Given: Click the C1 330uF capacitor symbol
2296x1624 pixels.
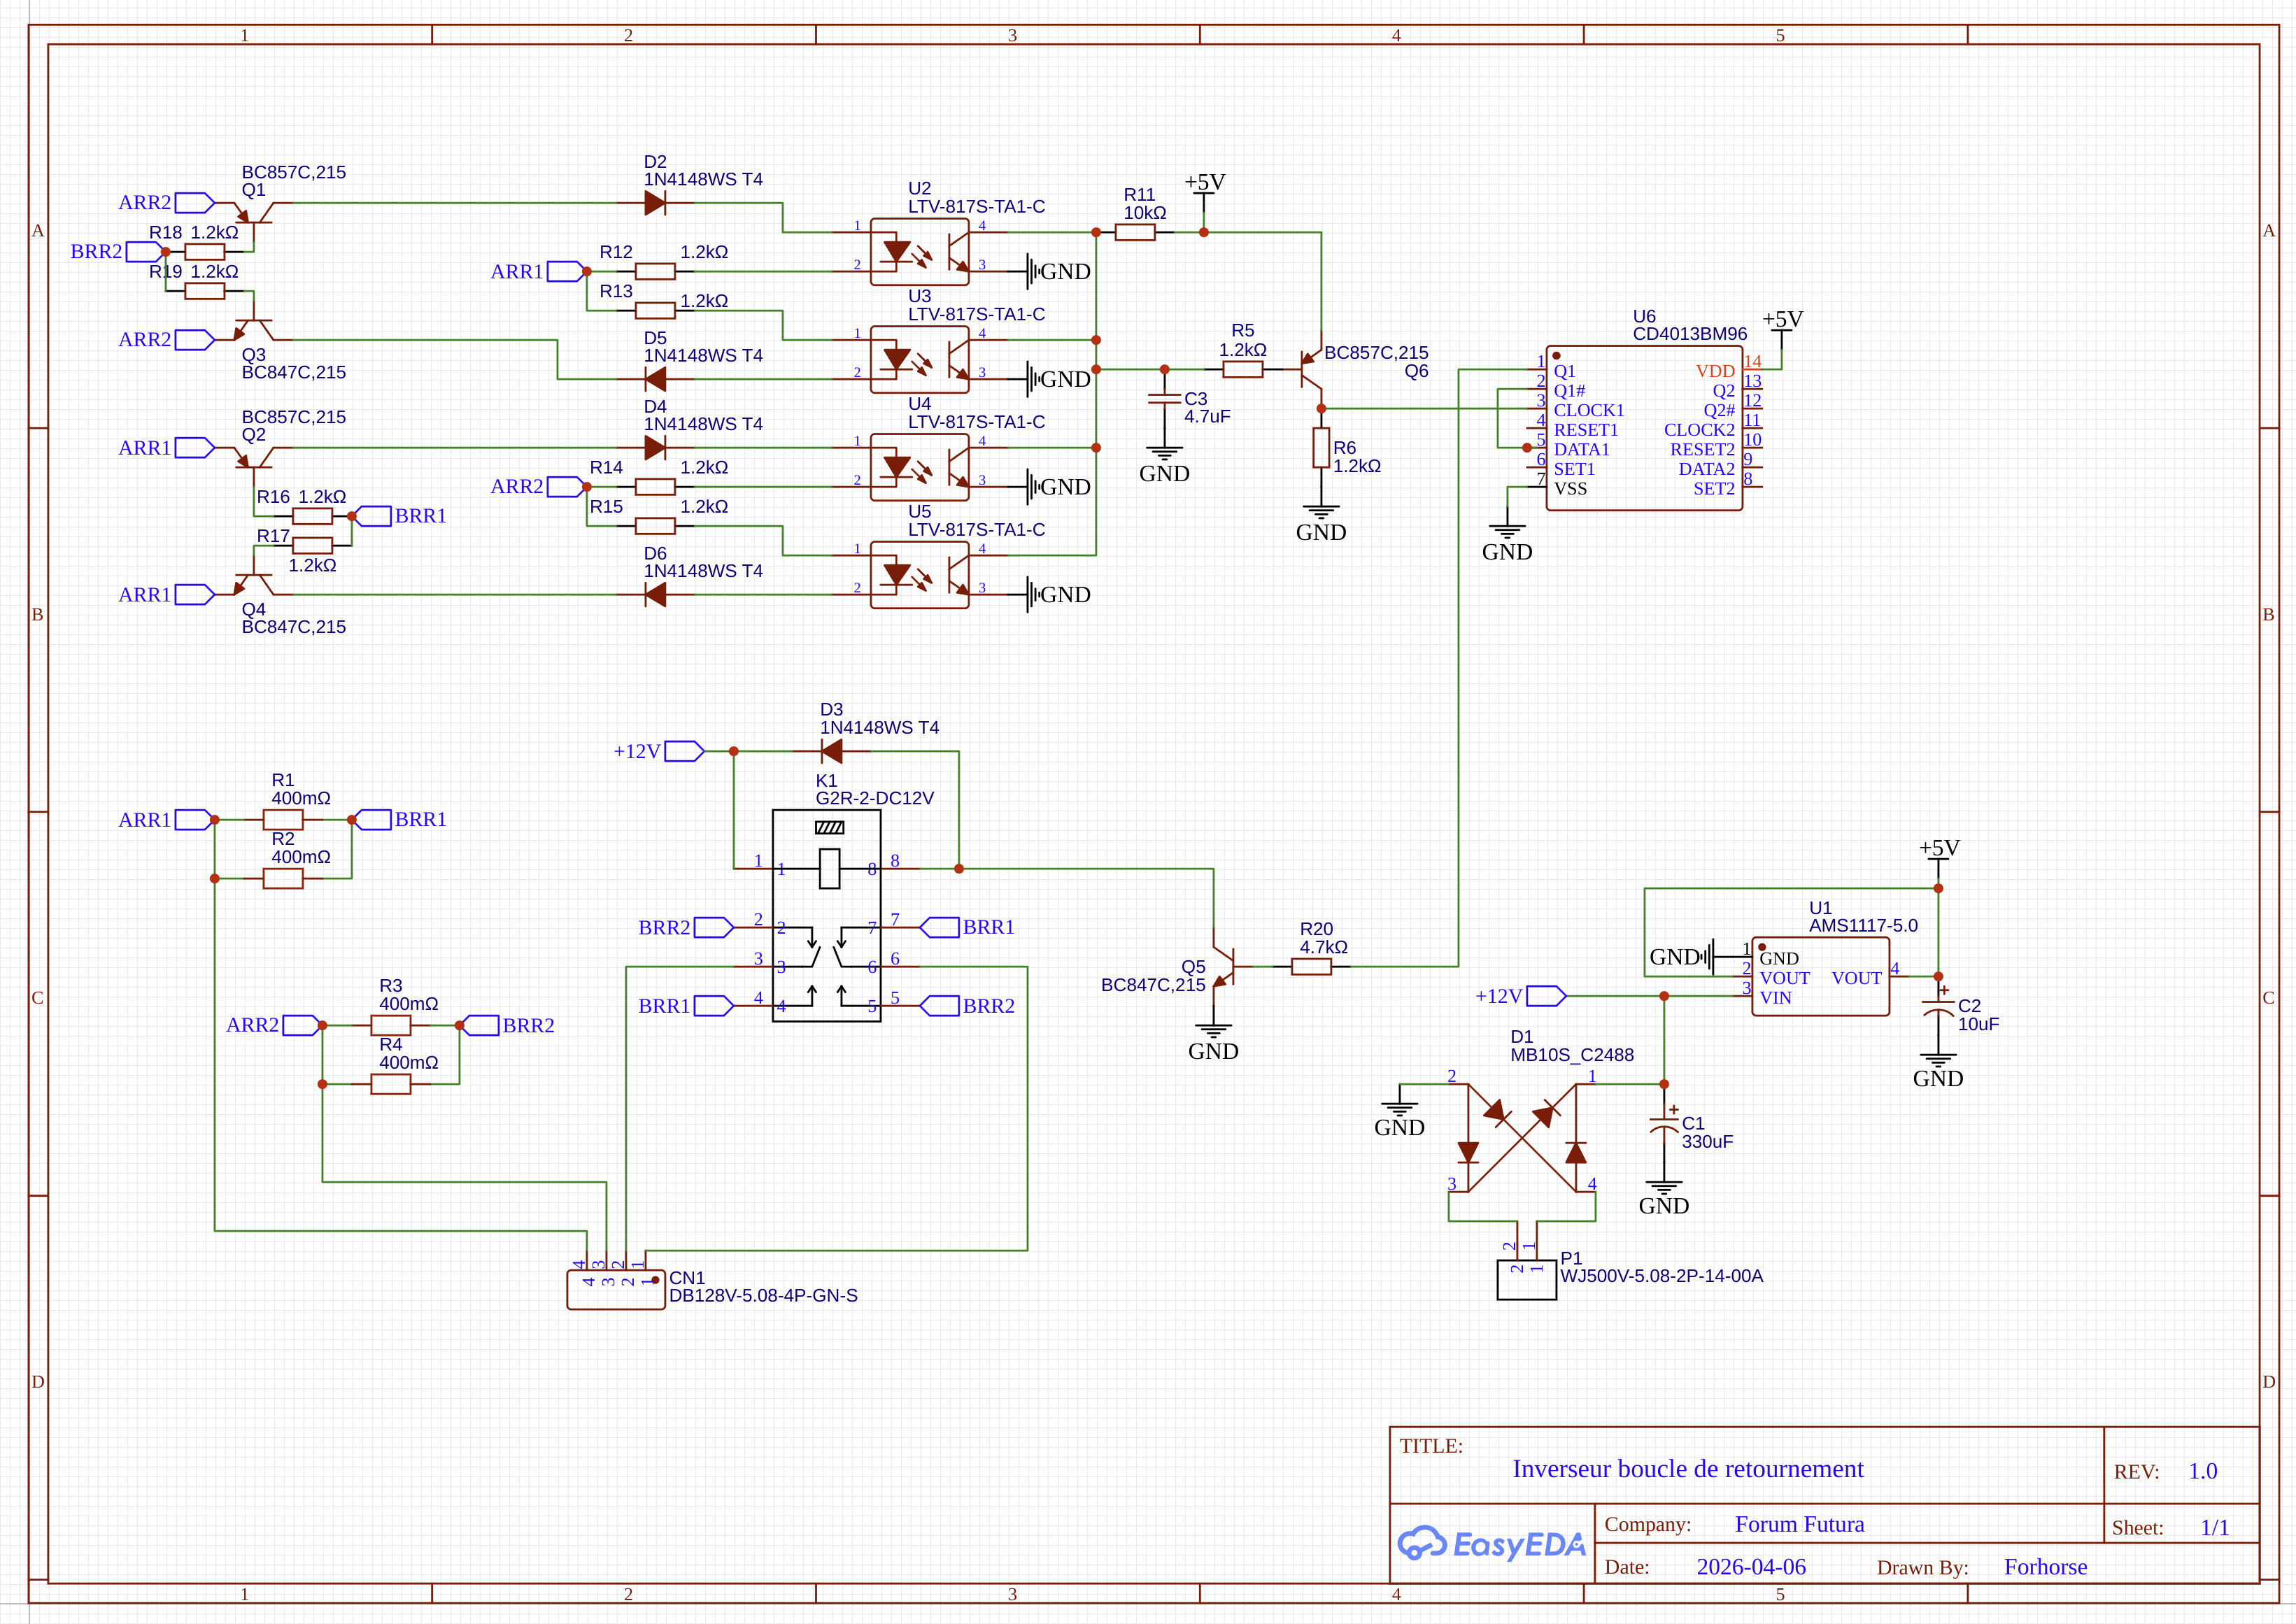Looking at the screenshot, I should (x=1664, y=1124).
